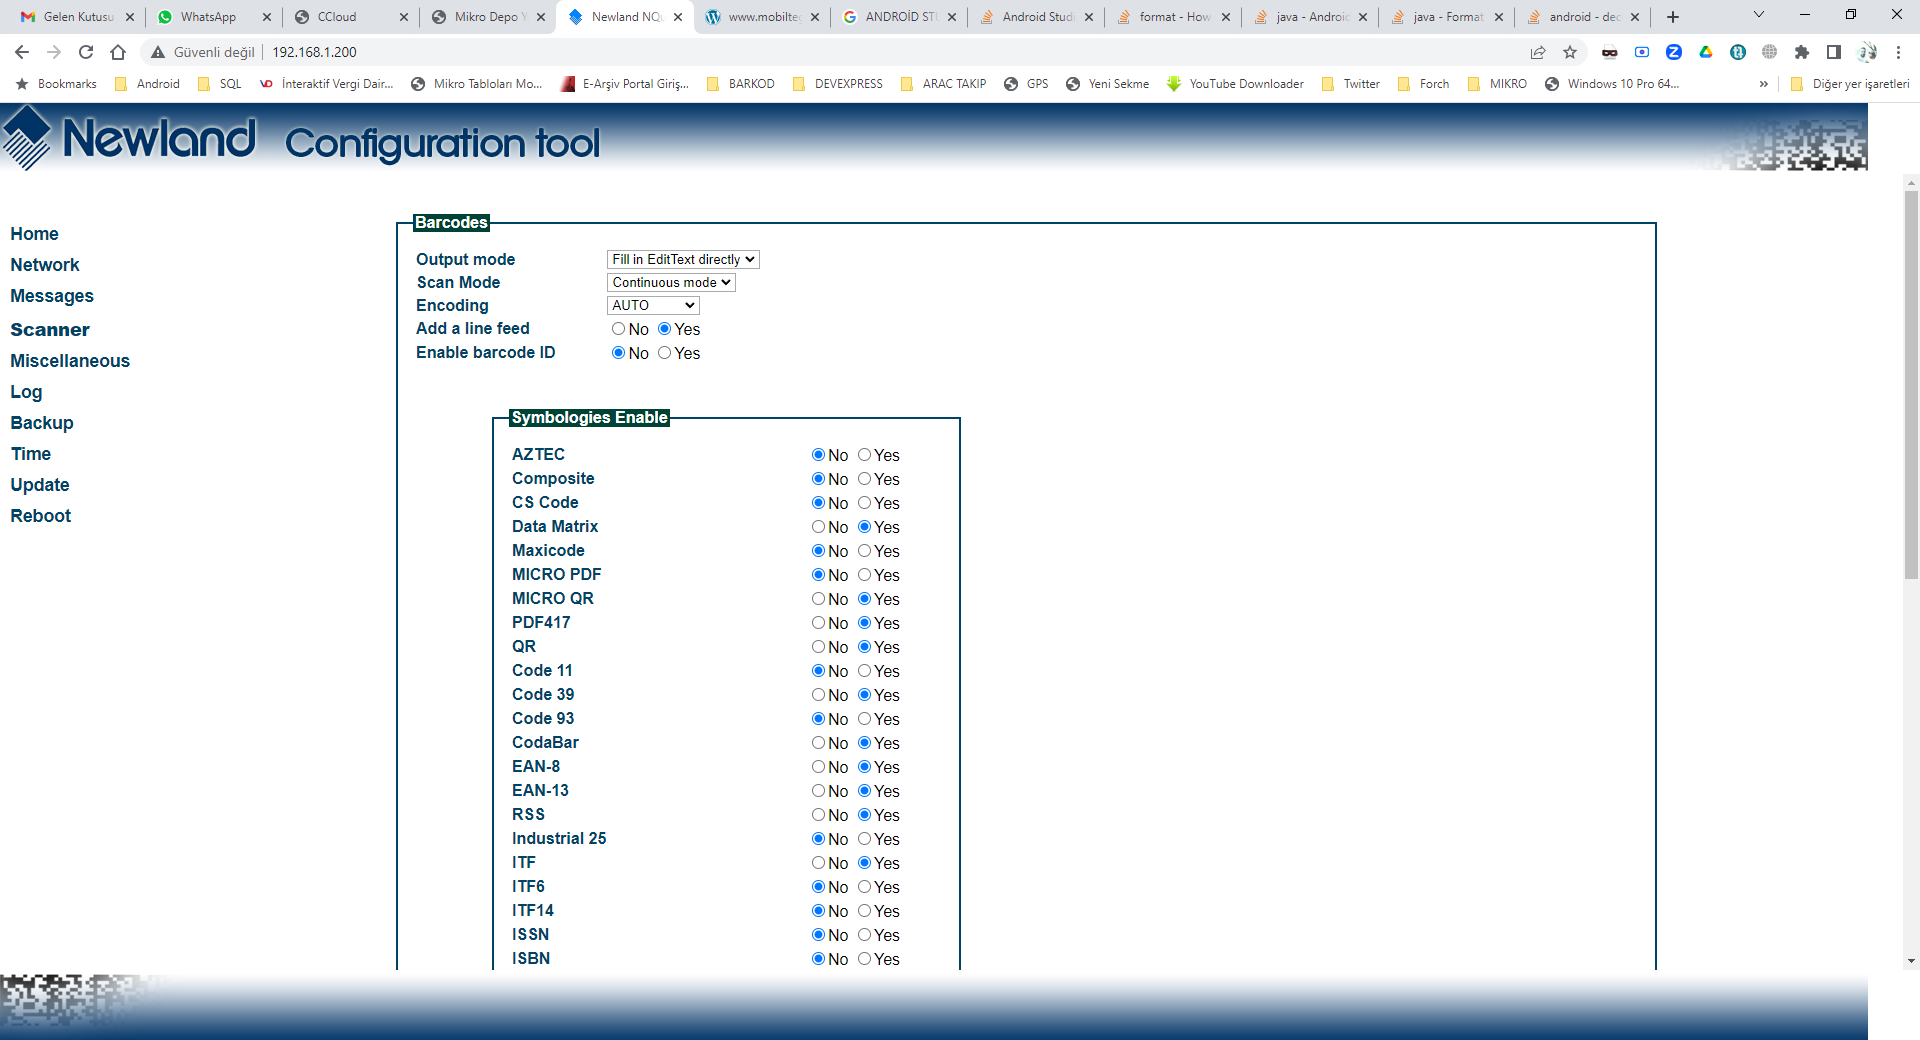Toggle the browser side panel icon
This screenshot has height=1040, width=1920.
click(x=1834, y=52)
